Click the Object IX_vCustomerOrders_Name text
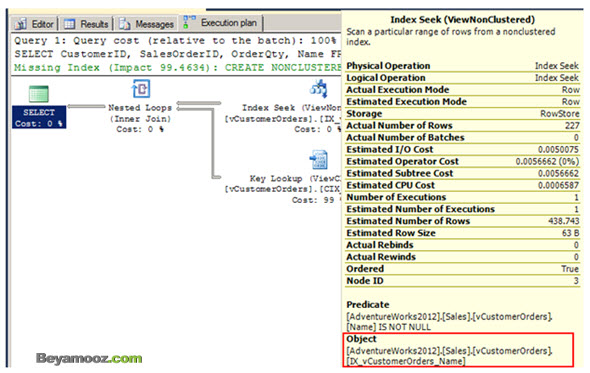Viewport: 590px width, 373px height. [449, 356]
